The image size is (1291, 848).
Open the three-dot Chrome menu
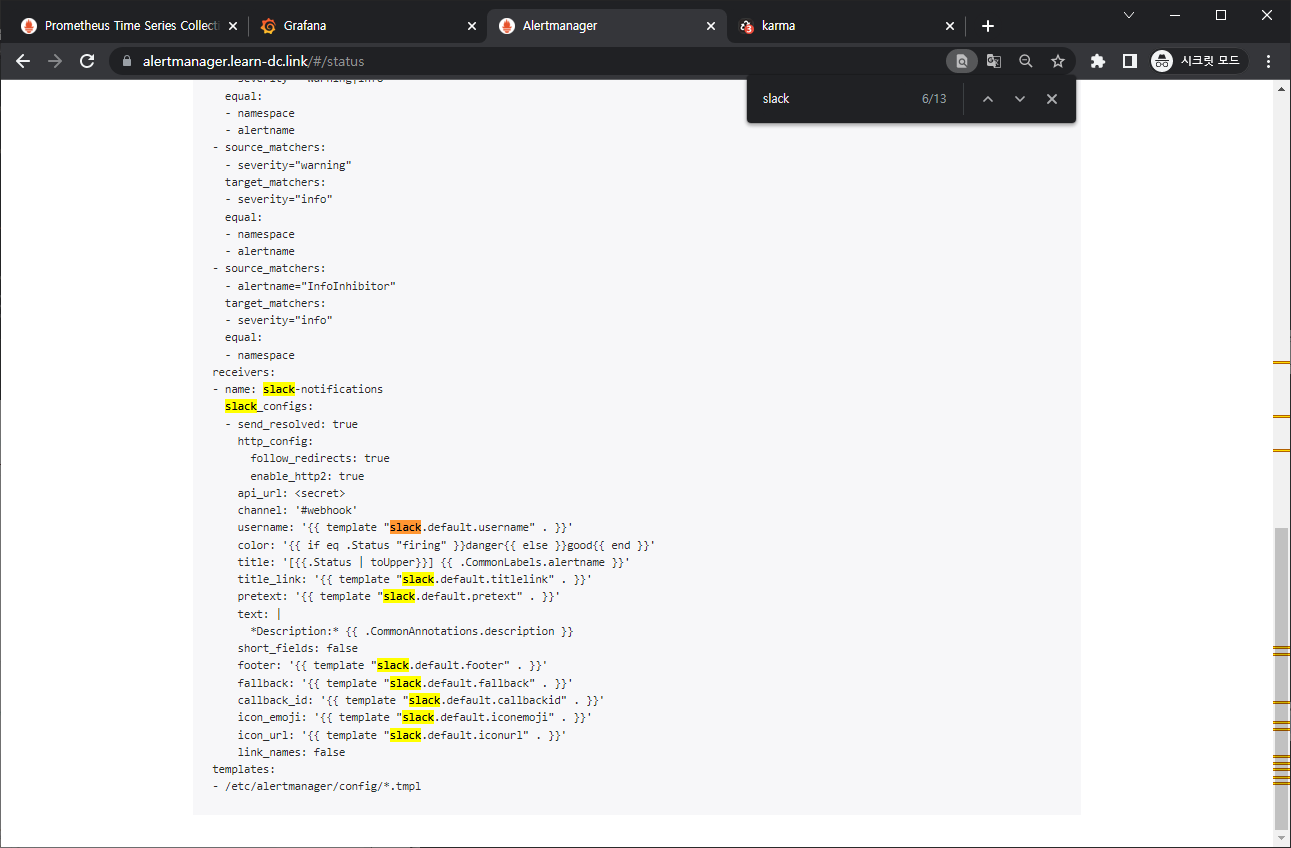click(1268, 61)
